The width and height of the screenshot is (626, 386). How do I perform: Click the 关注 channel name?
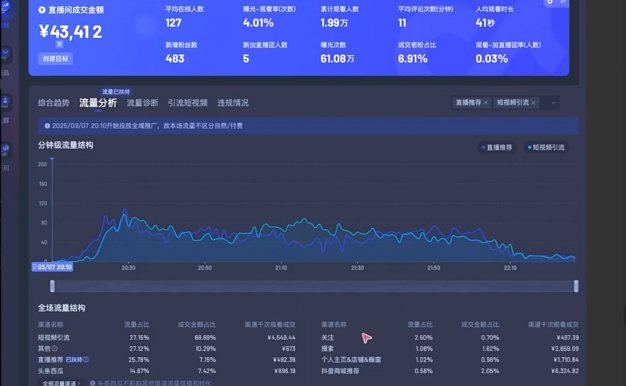pos(327,337)
